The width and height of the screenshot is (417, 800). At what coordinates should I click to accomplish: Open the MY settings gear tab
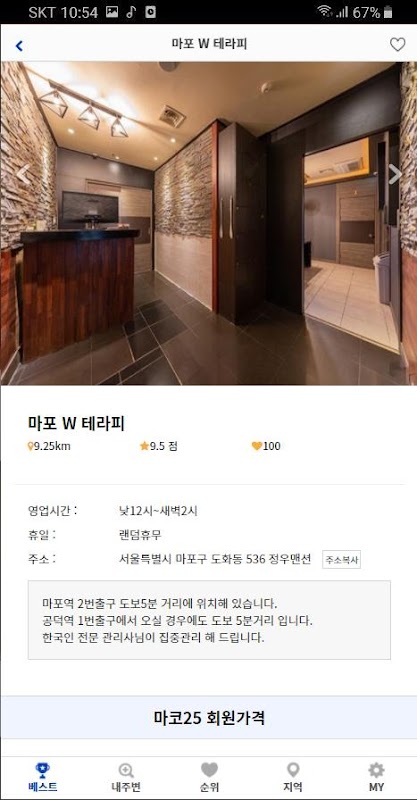(376, 777)
